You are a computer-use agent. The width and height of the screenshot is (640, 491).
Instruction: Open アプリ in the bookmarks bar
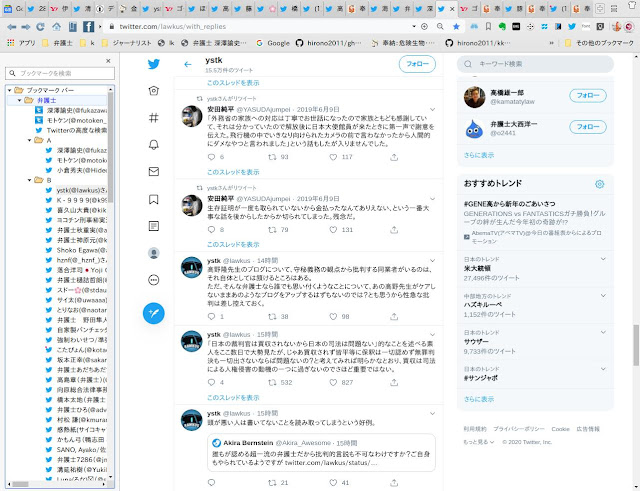[x=21, y=43]
